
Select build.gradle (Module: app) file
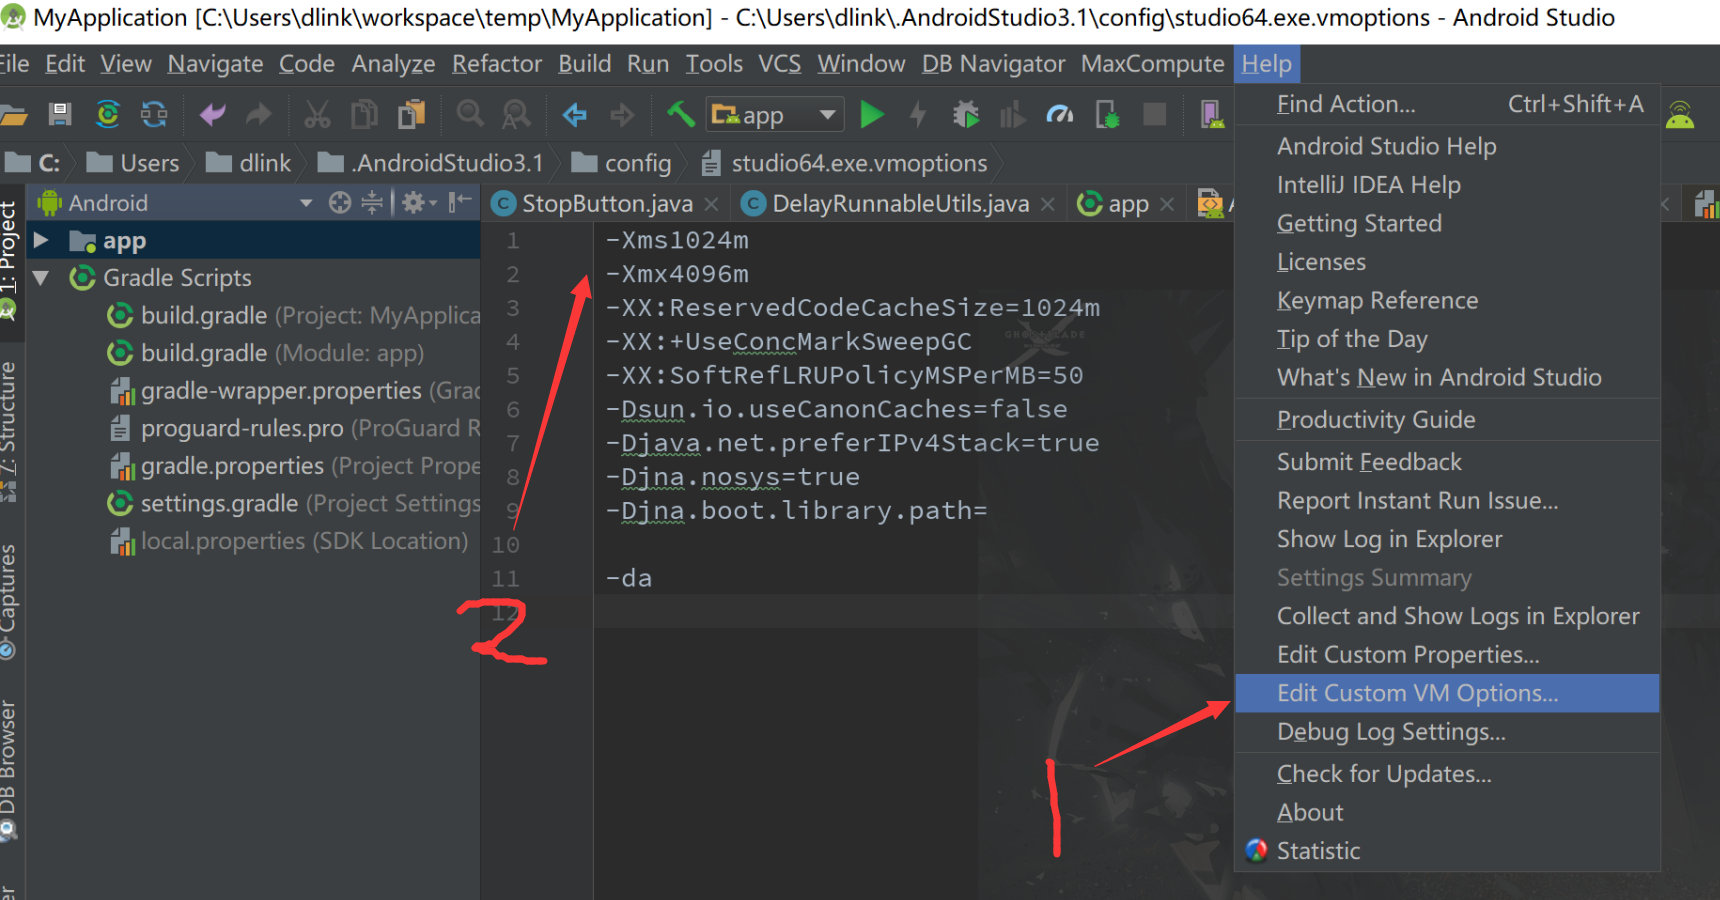pos(265,353)
